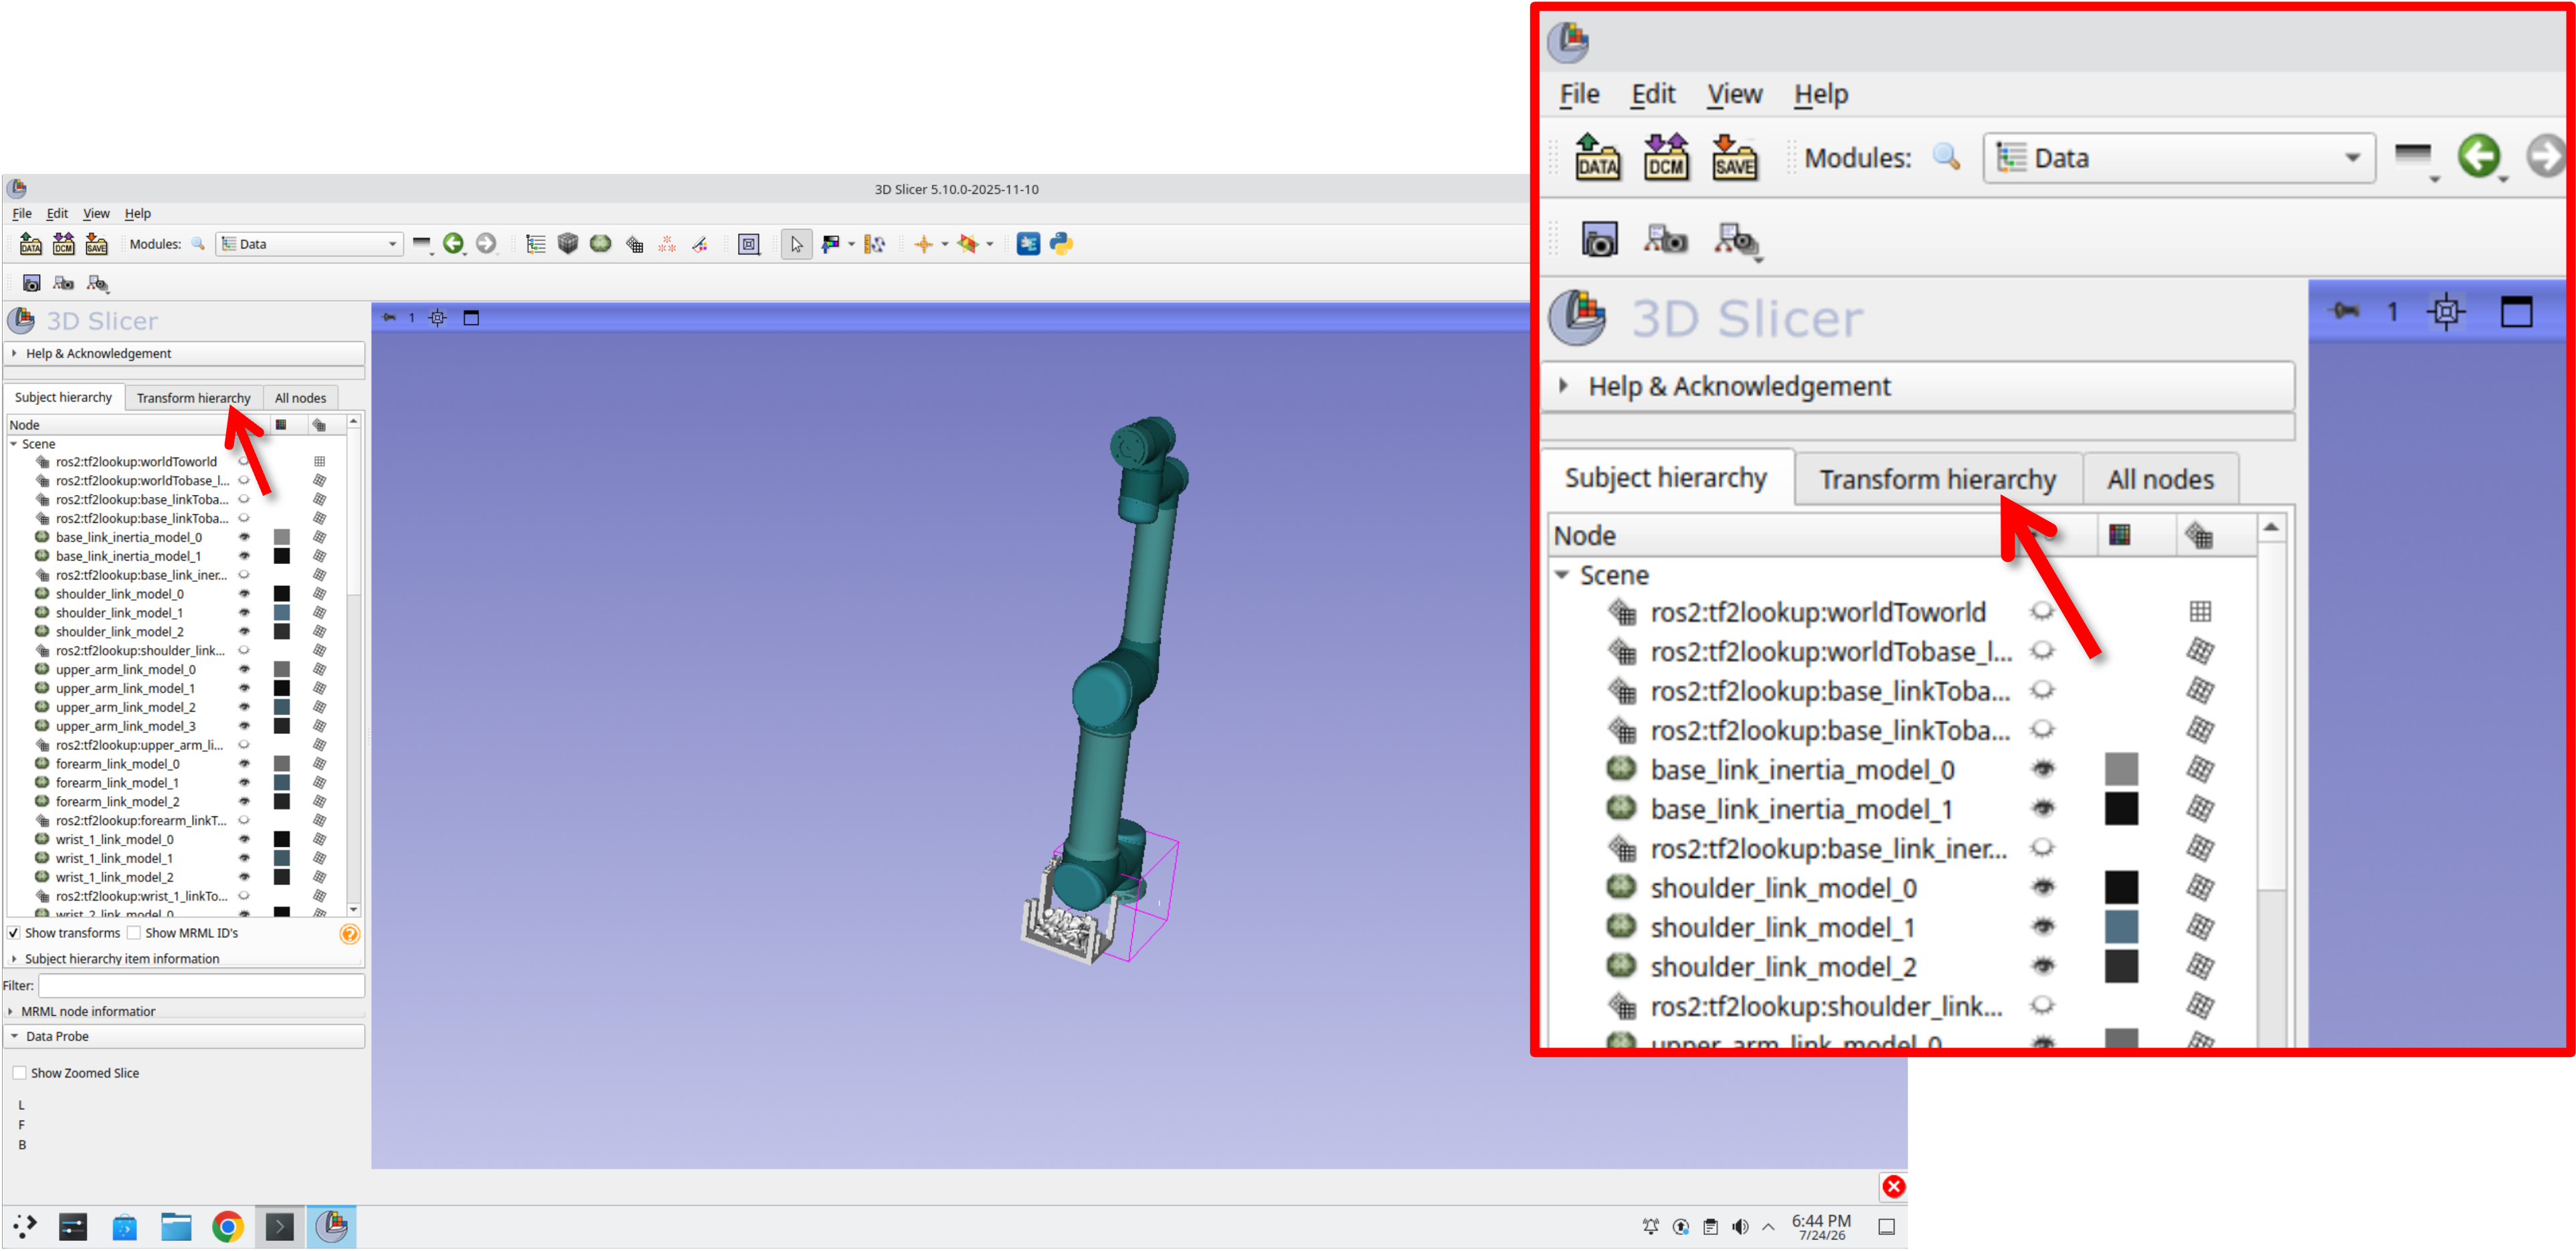2576x1251 pixels.
Task: Toggle visibility of upper_arm_link_model_3
Action: (244, 726)
